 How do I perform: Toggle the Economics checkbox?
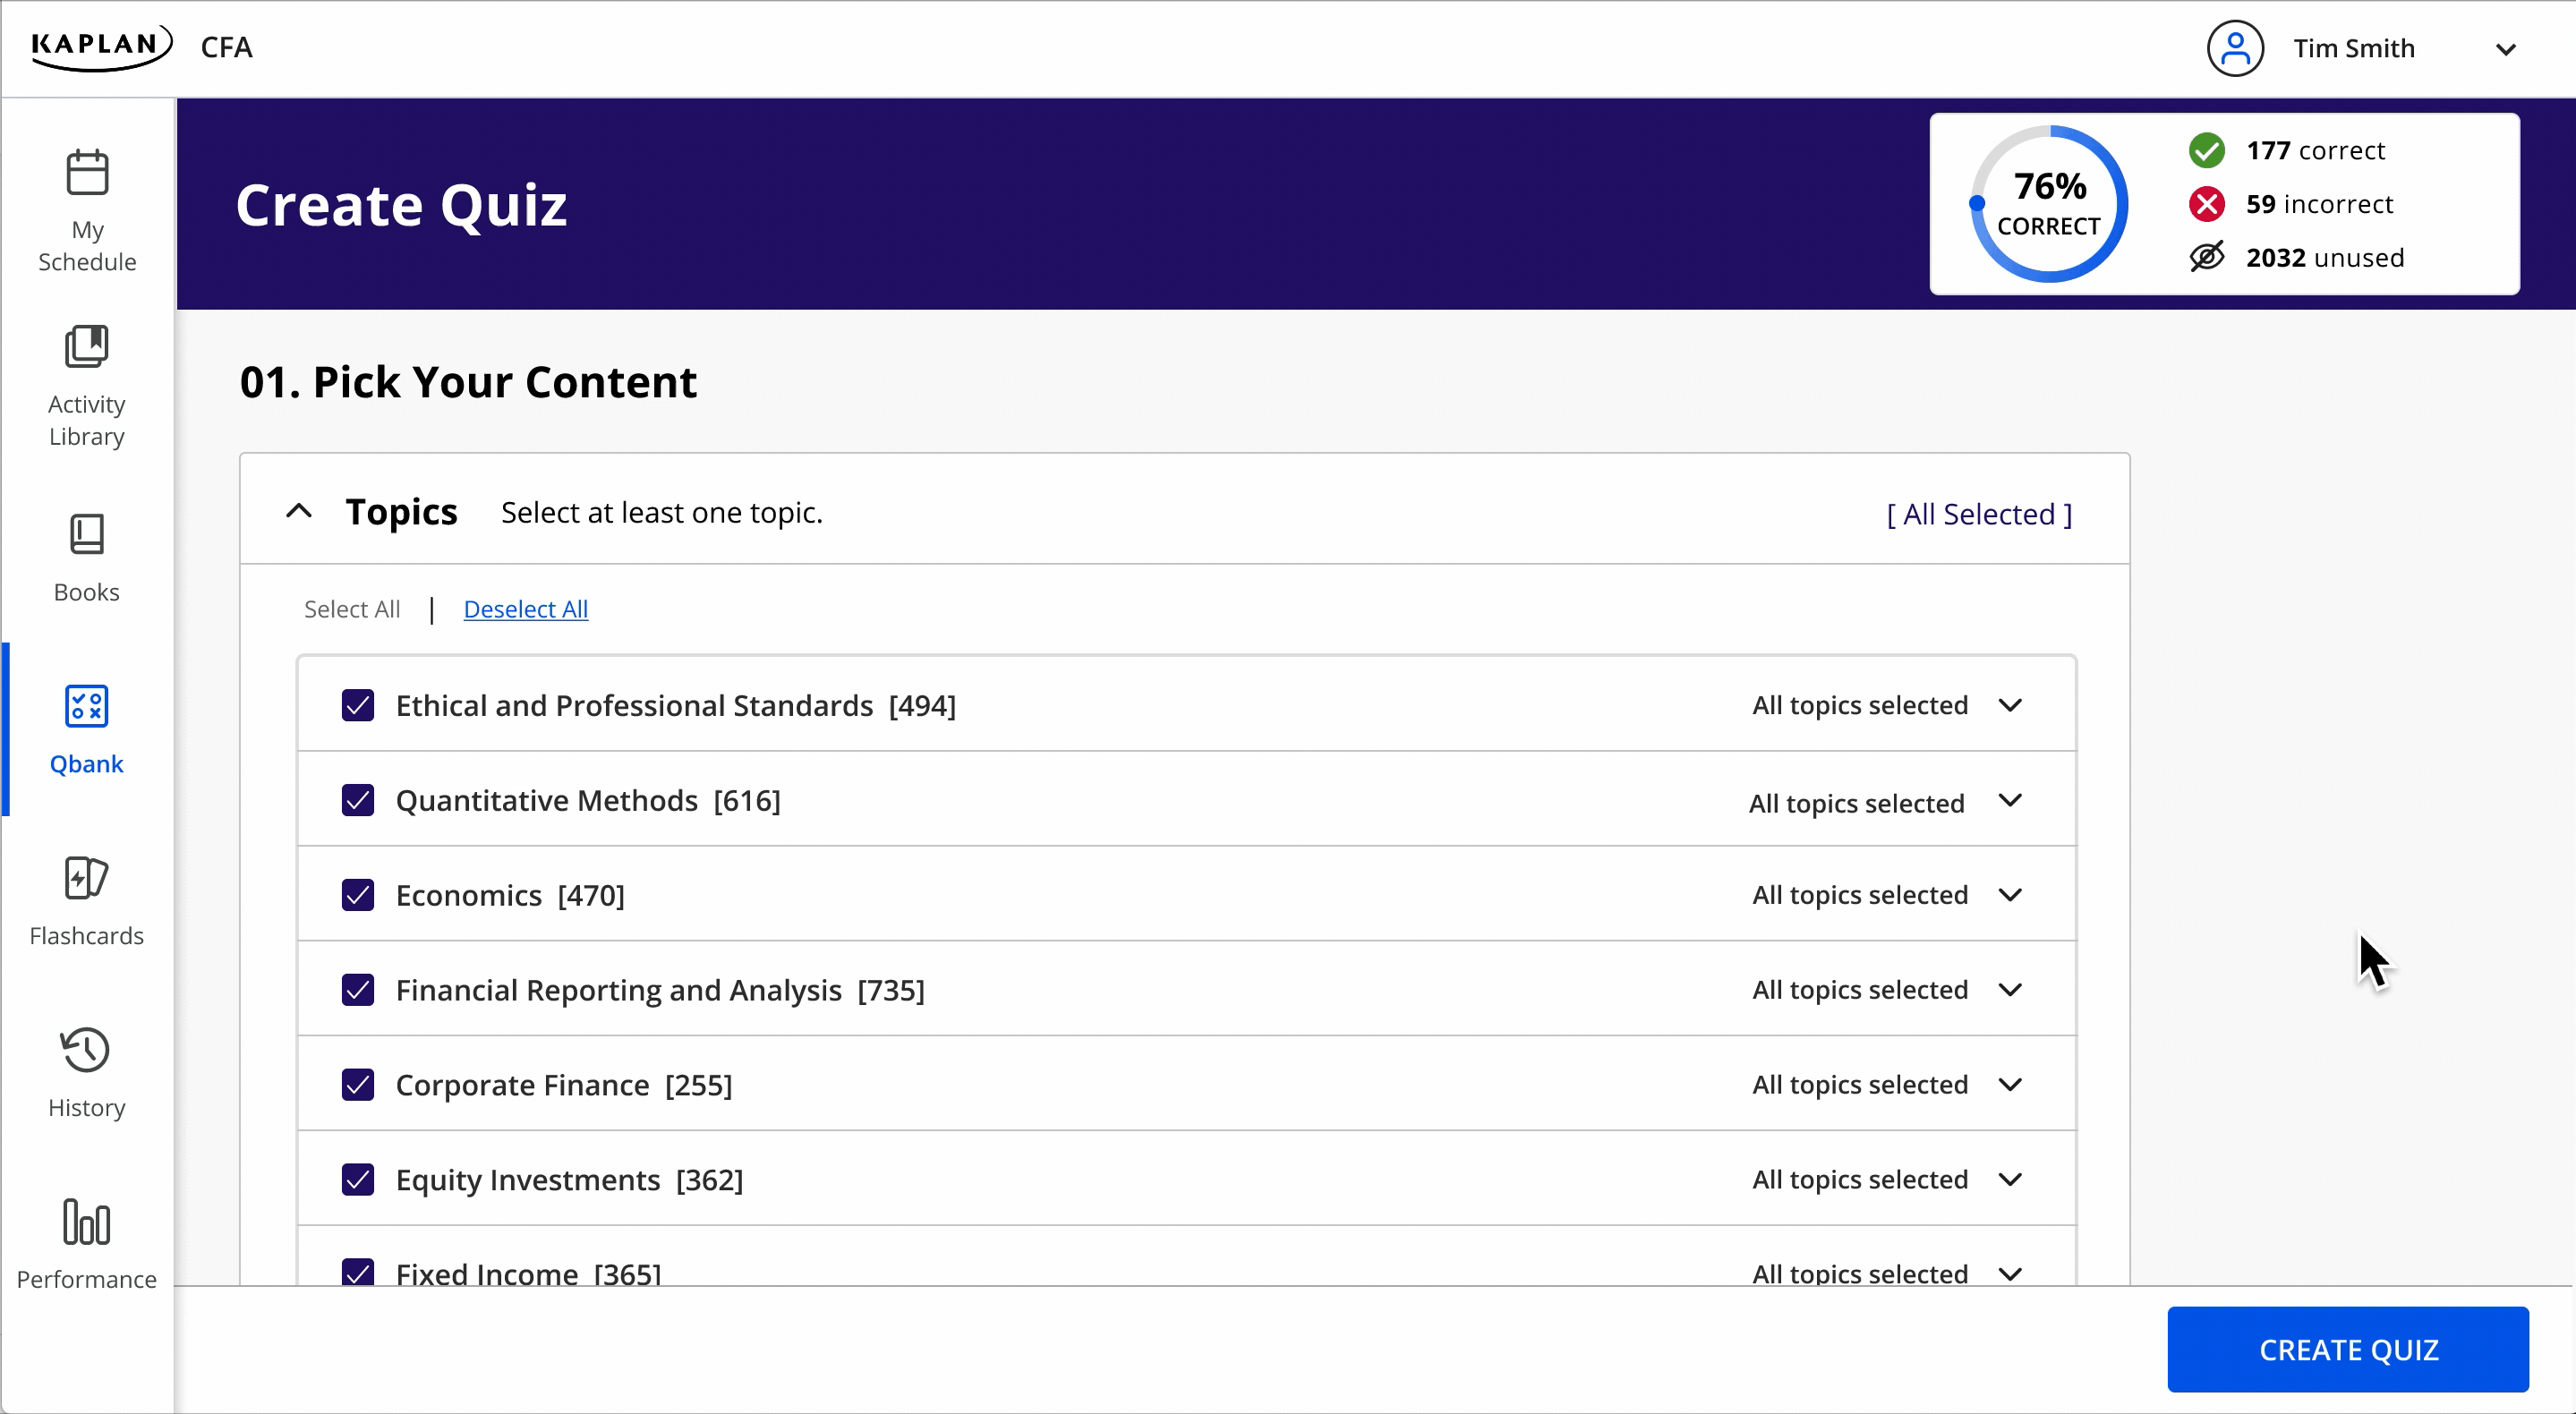[x=358, y=895]
